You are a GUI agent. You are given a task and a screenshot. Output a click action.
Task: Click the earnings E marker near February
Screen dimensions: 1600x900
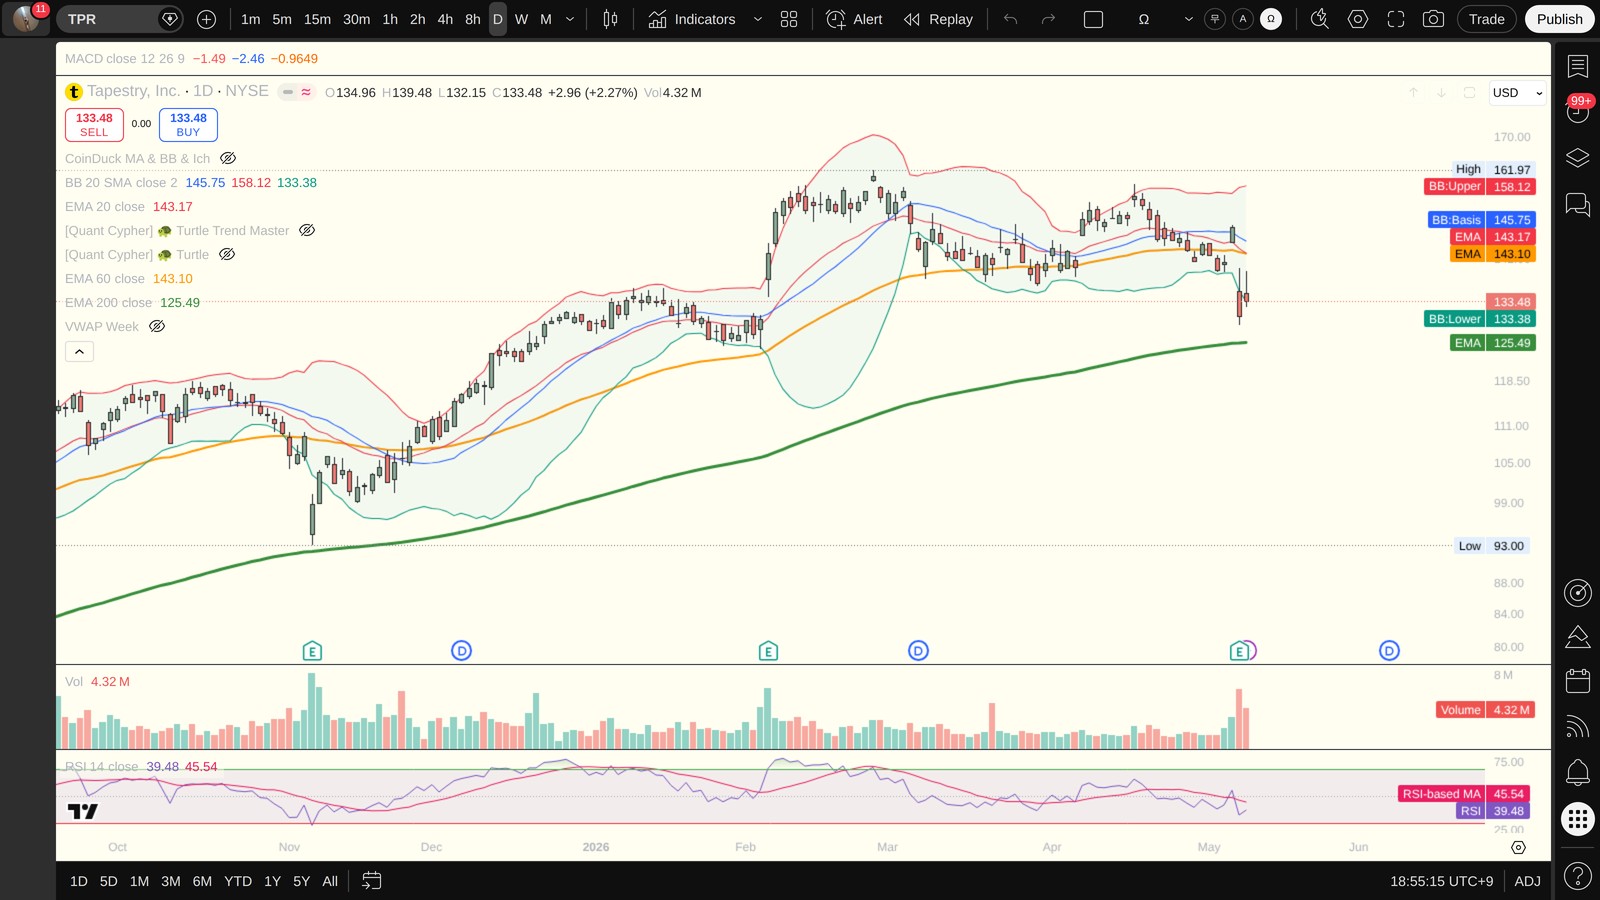point(768,651)
